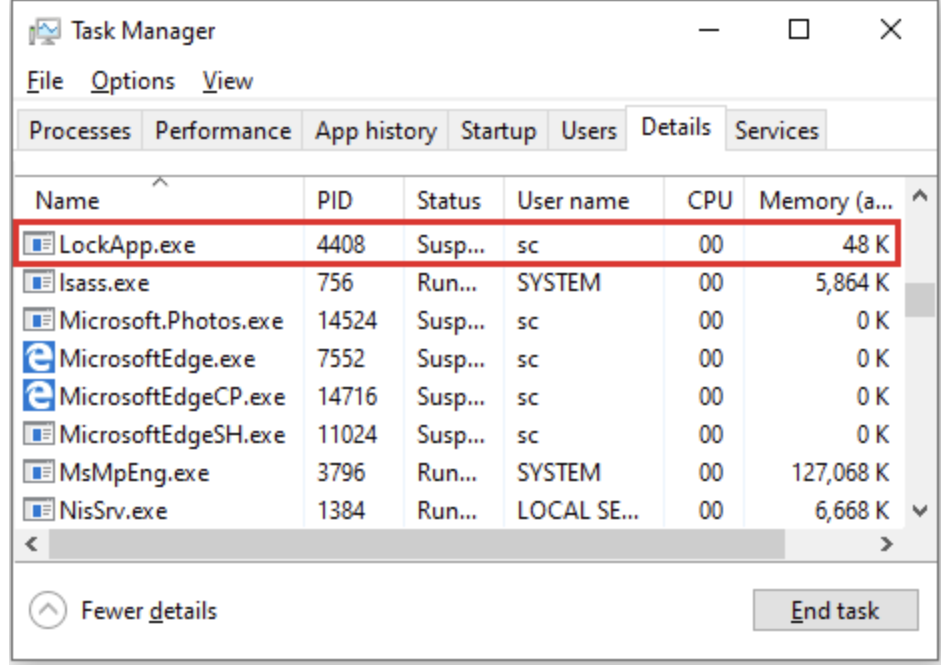
Task: Click the lsass.exe process icon
Action: (39, 282)
